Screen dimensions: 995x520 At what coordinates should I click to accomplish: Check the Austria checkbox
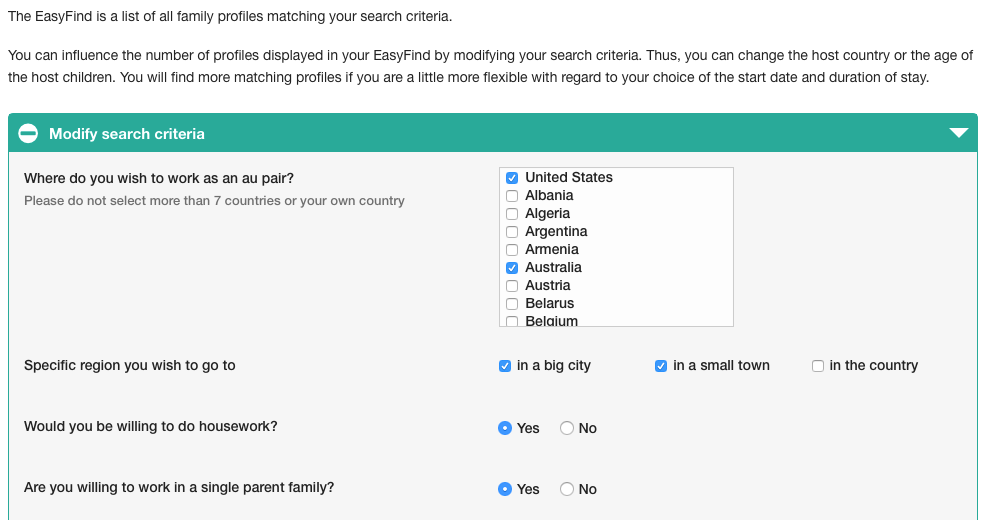pos(512,286)
